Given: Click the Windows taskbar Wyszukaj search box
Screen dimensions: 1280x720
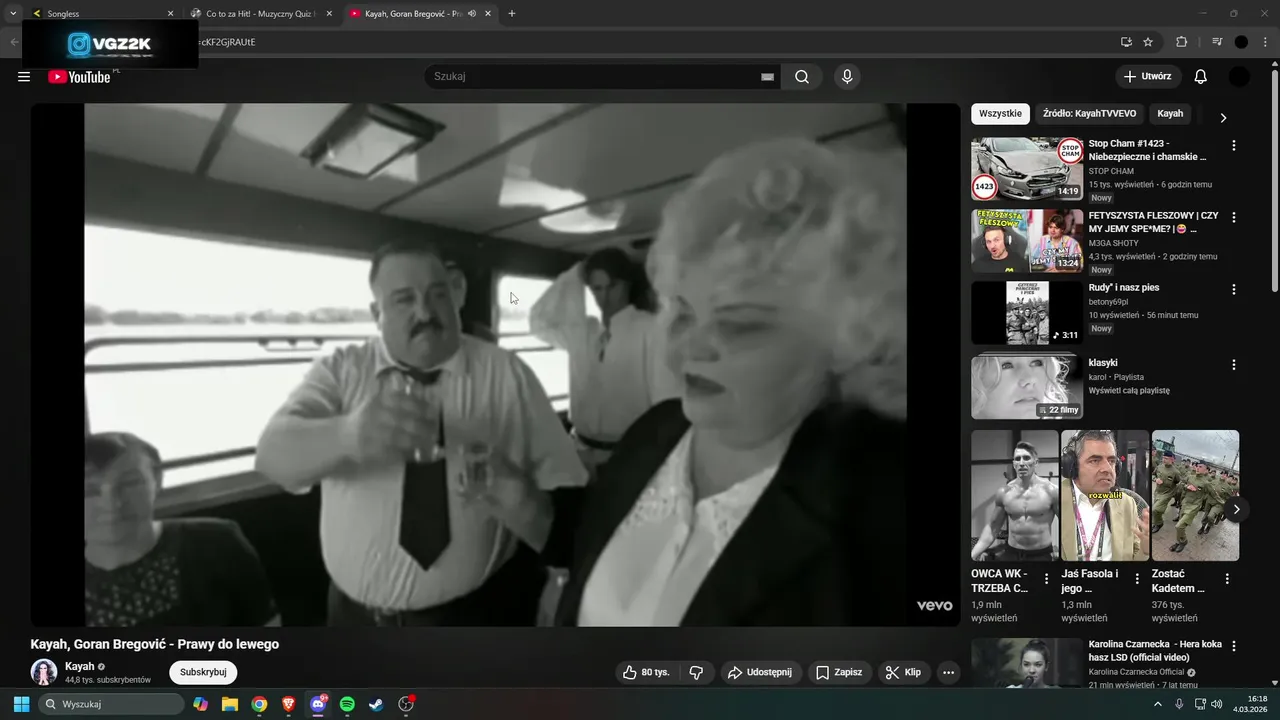Looking at the screenshot, I should point(111,704).
